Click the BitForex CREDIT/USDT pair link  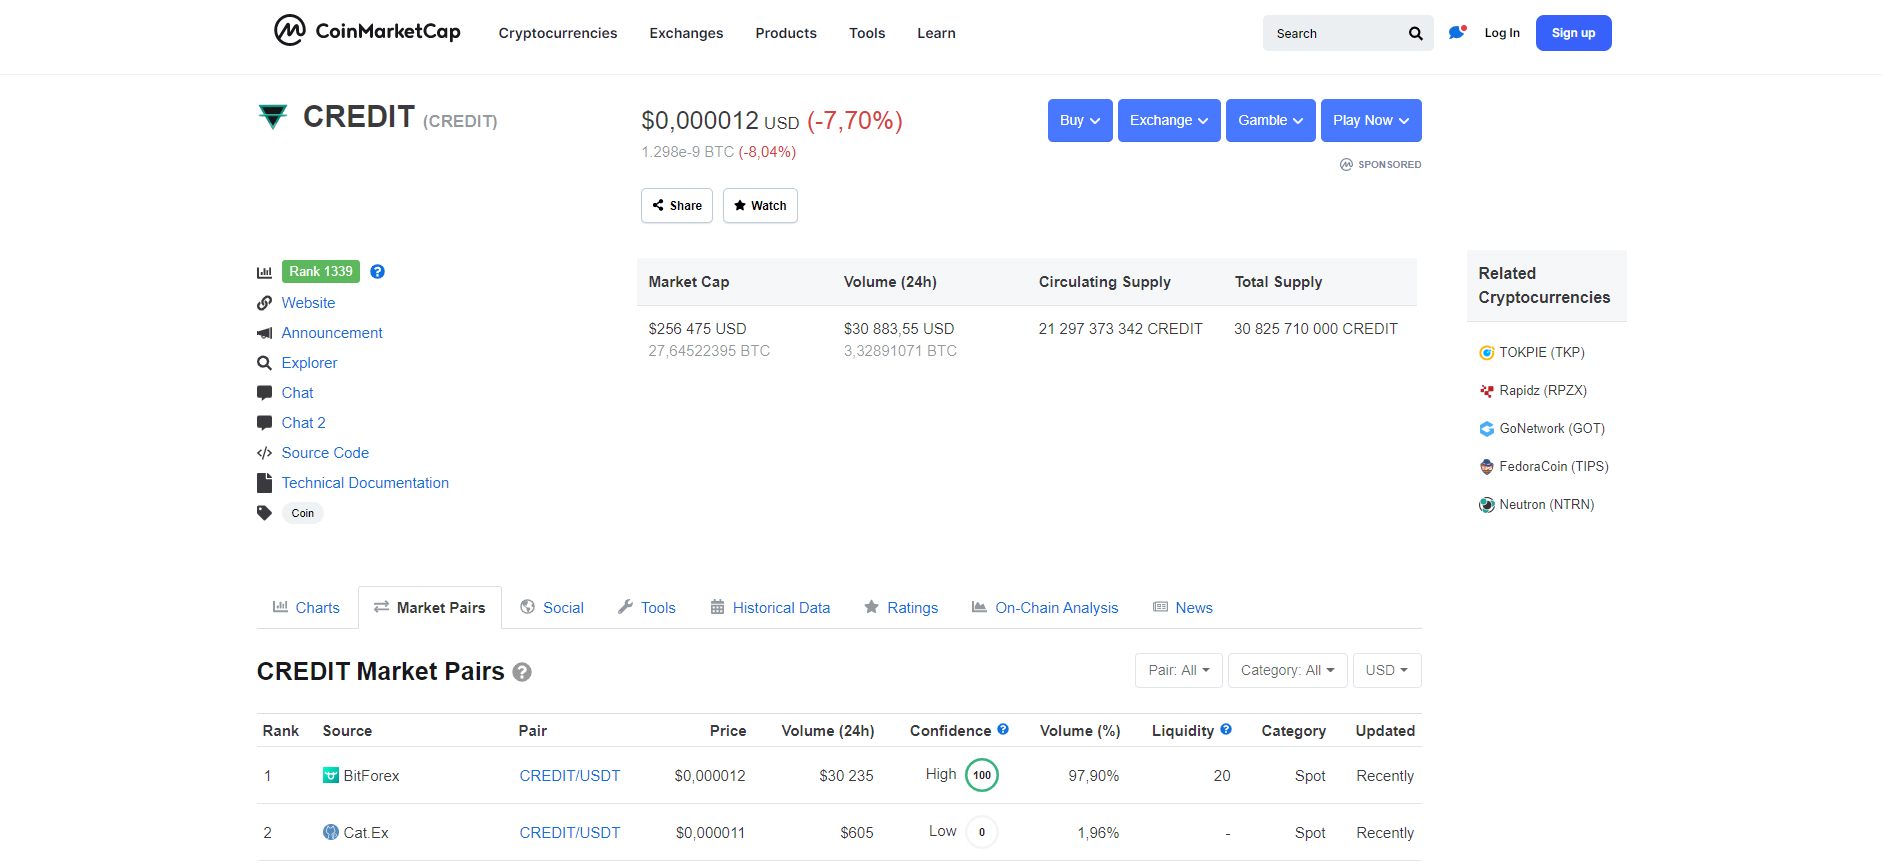(x=570, y=776)
